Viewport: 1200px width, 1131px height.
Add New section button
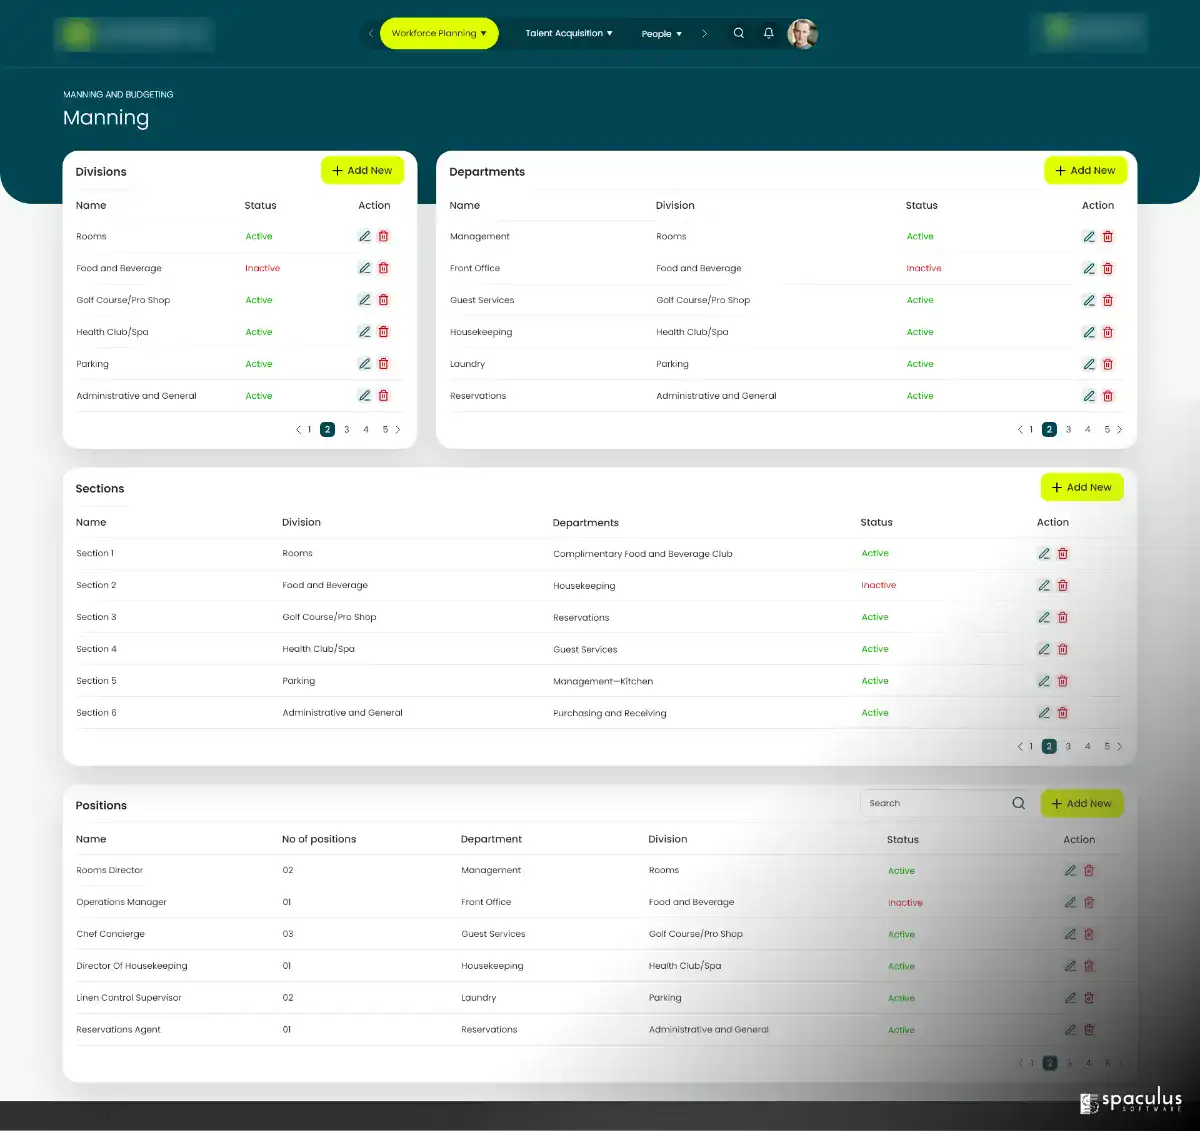[1082, 487]
